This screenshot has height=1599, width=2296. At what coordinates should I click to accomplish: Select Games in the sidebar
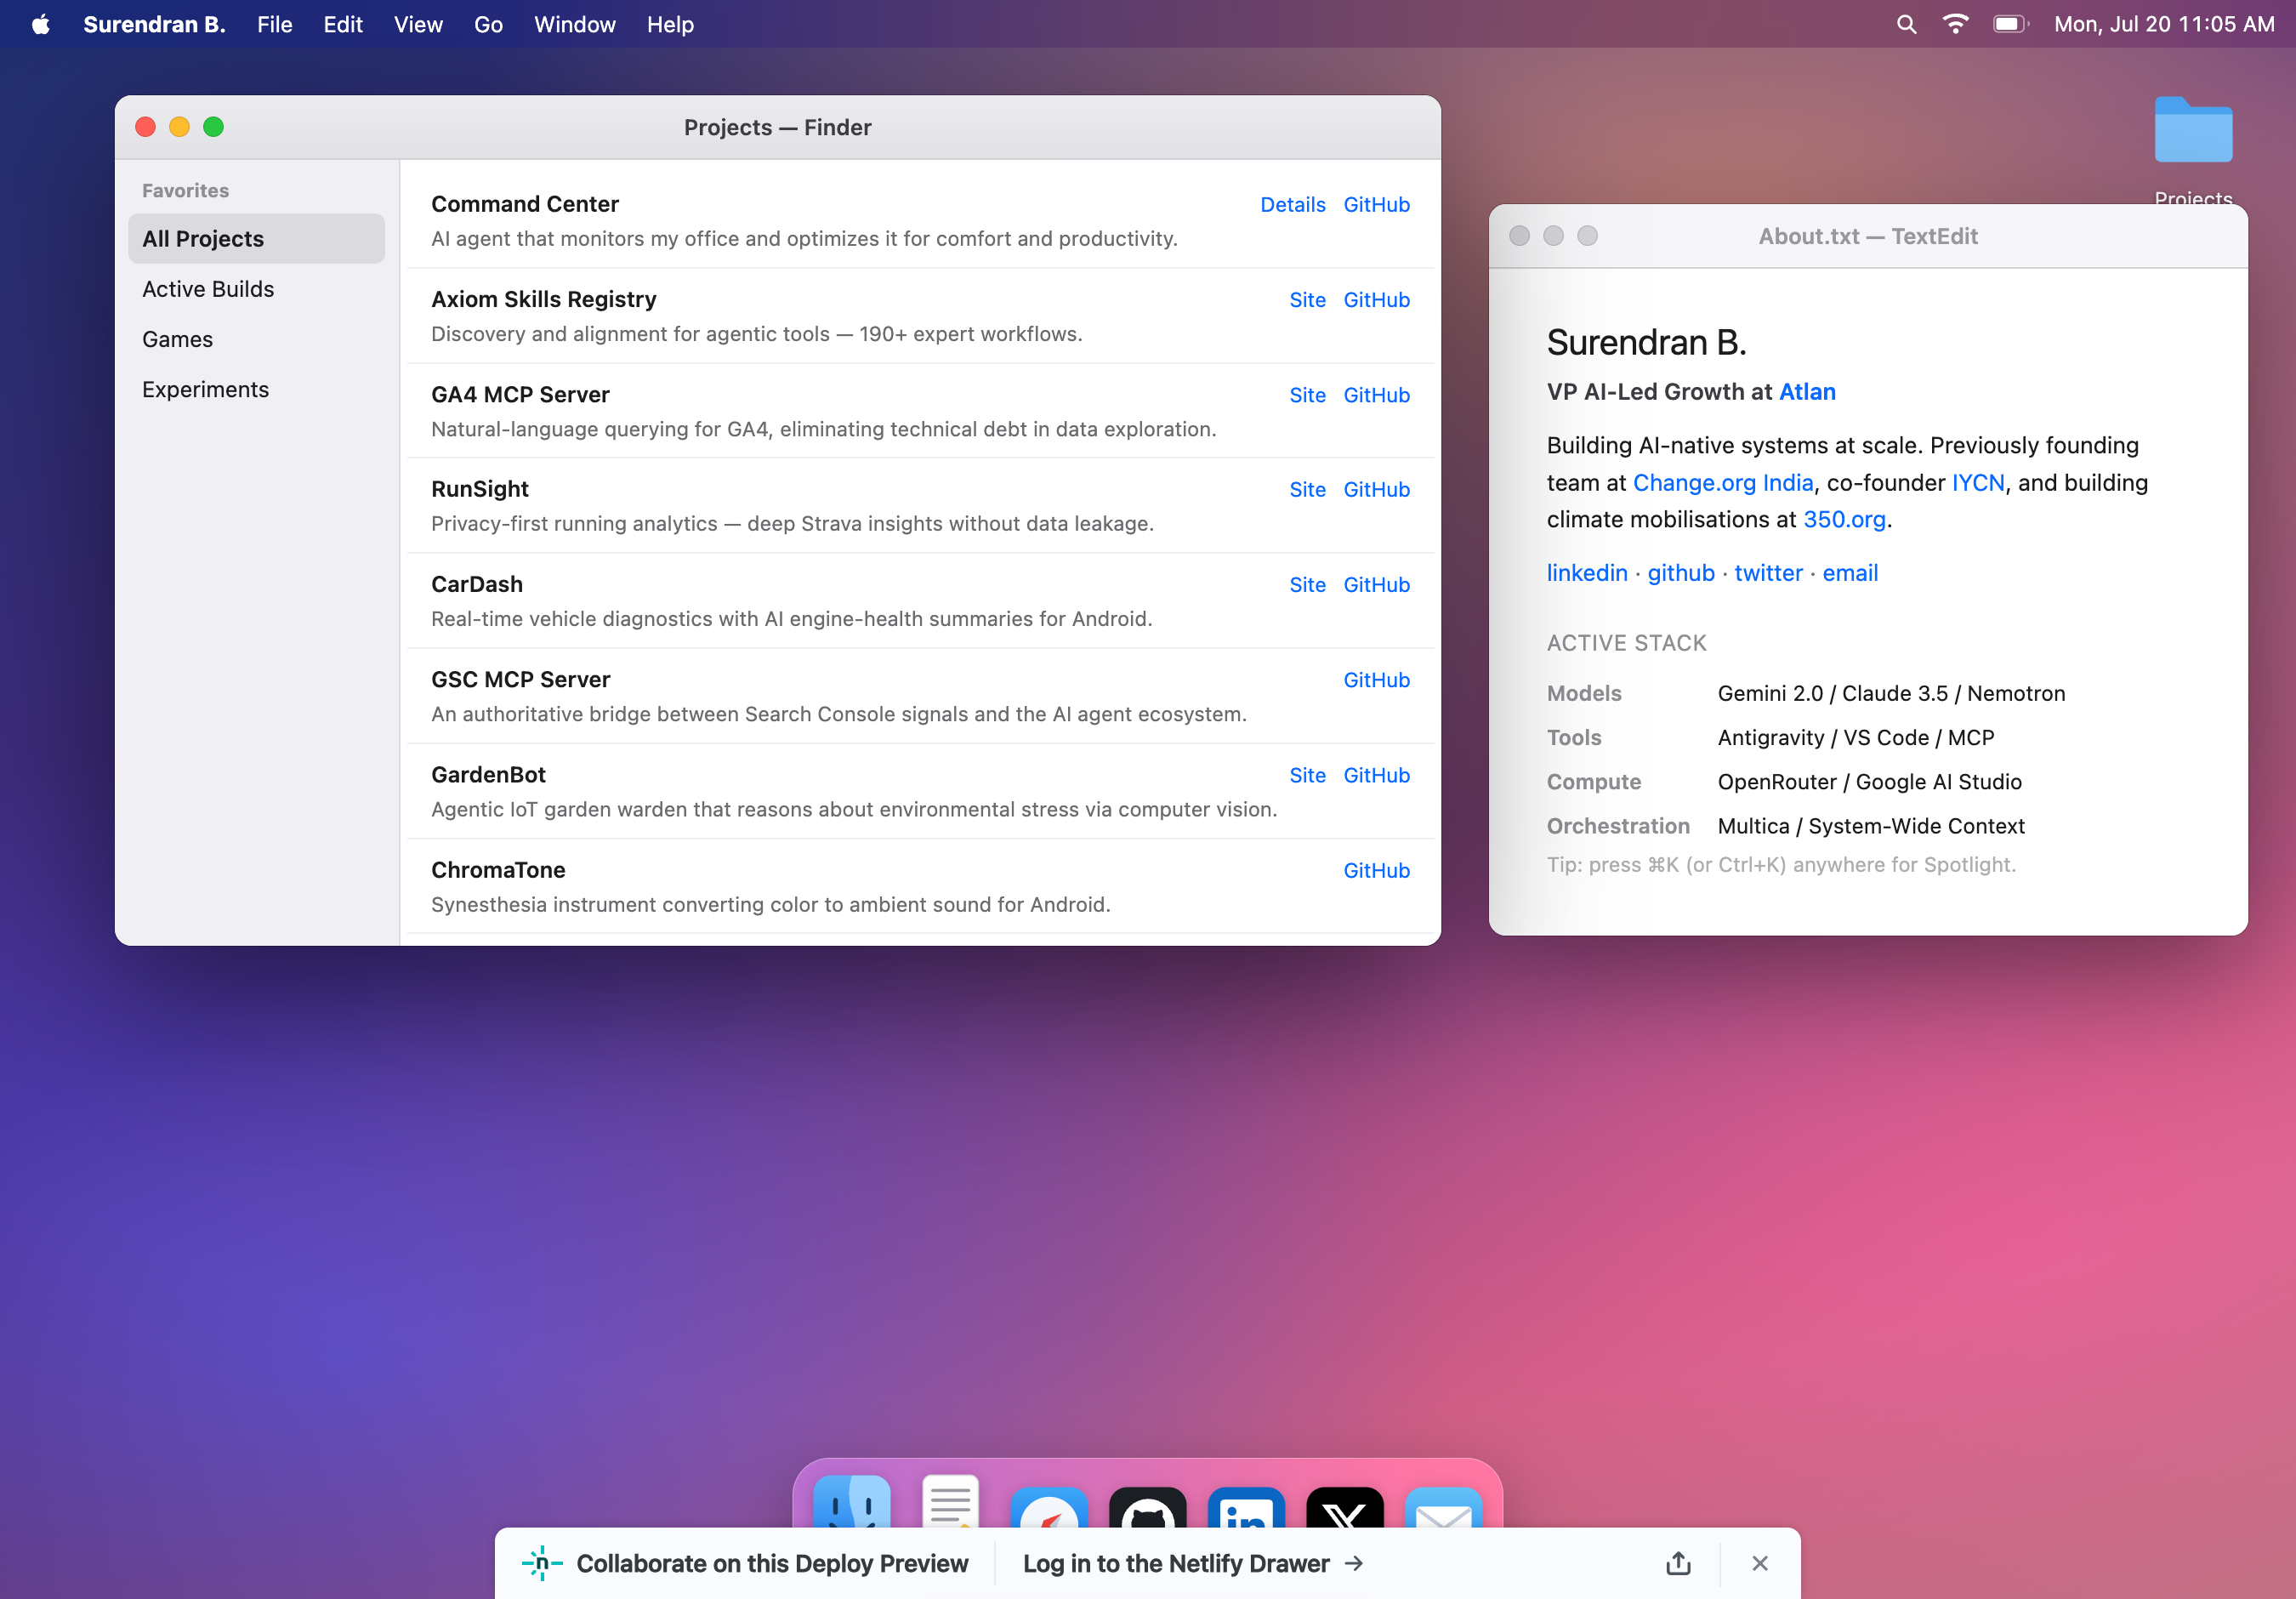pyautogui.click(x=256, y=339)
